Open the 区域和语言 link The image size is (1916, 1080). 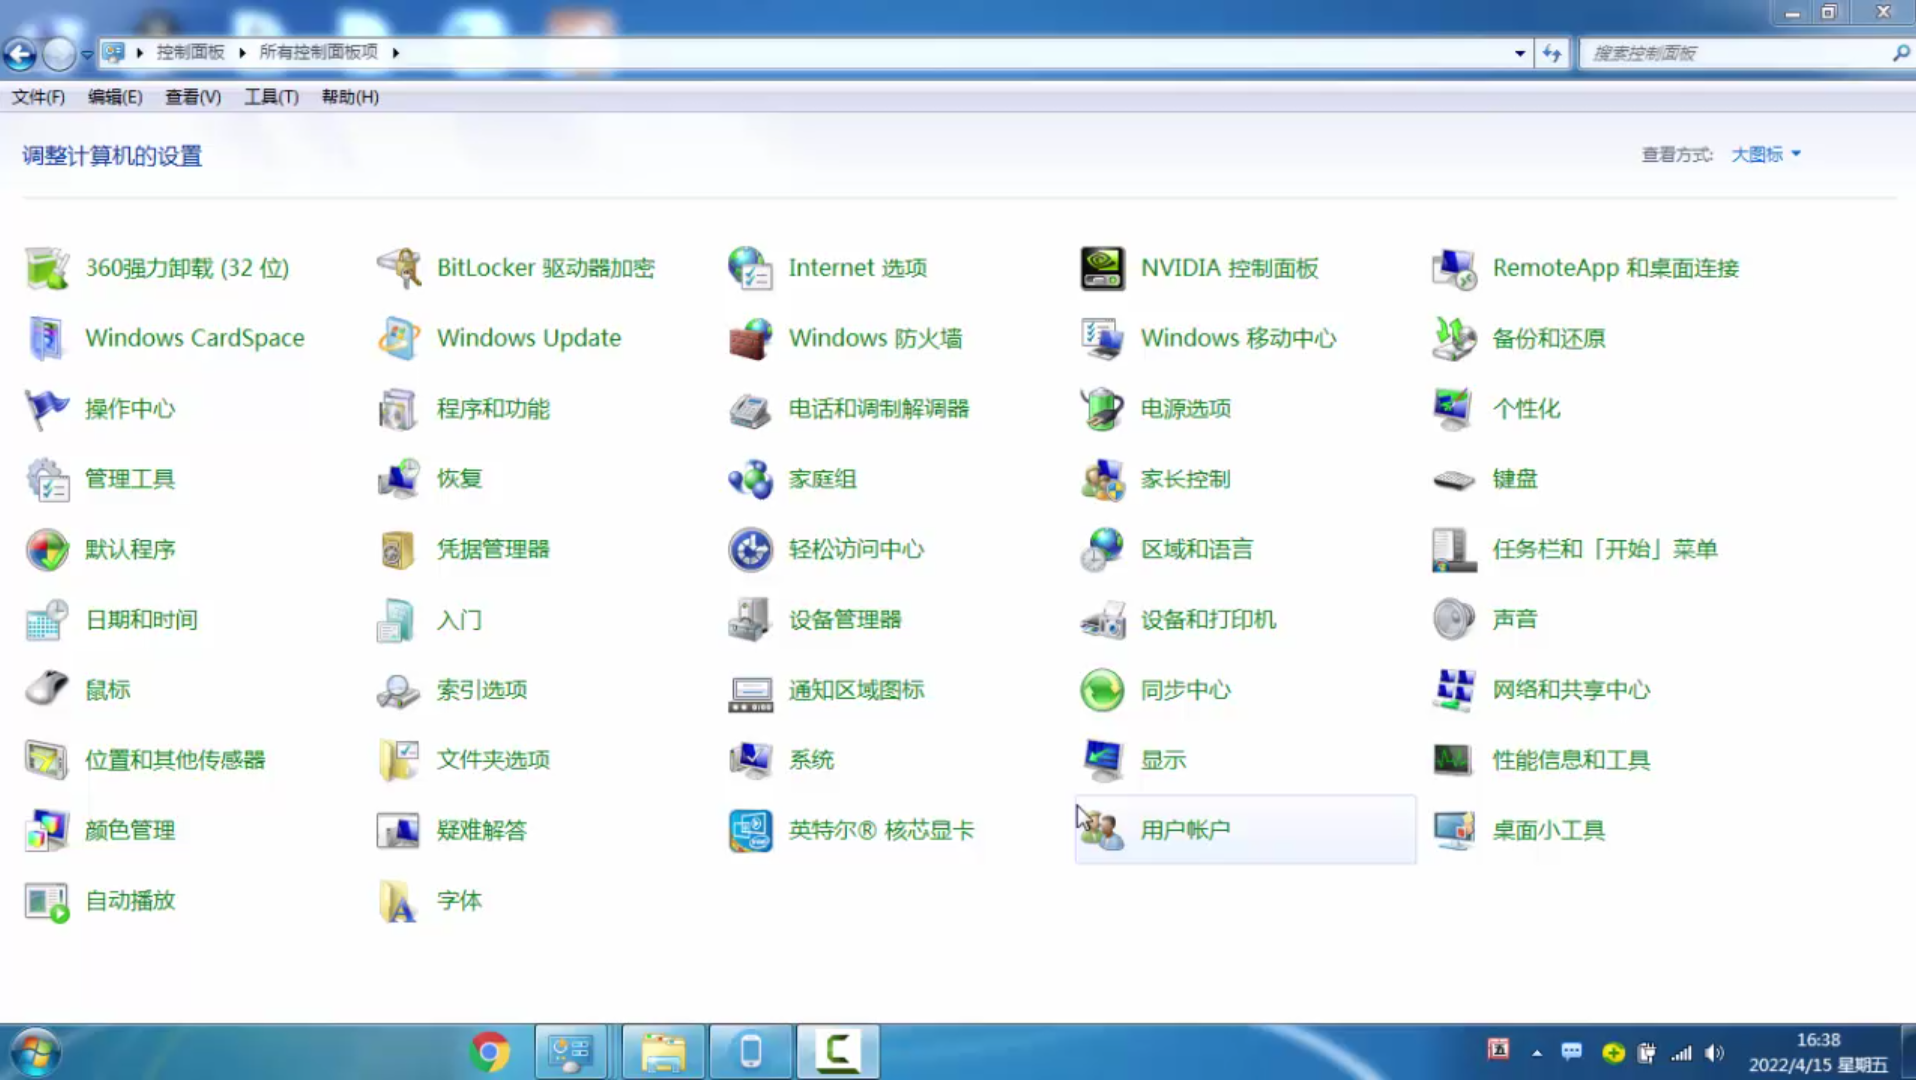[1197, 549]
